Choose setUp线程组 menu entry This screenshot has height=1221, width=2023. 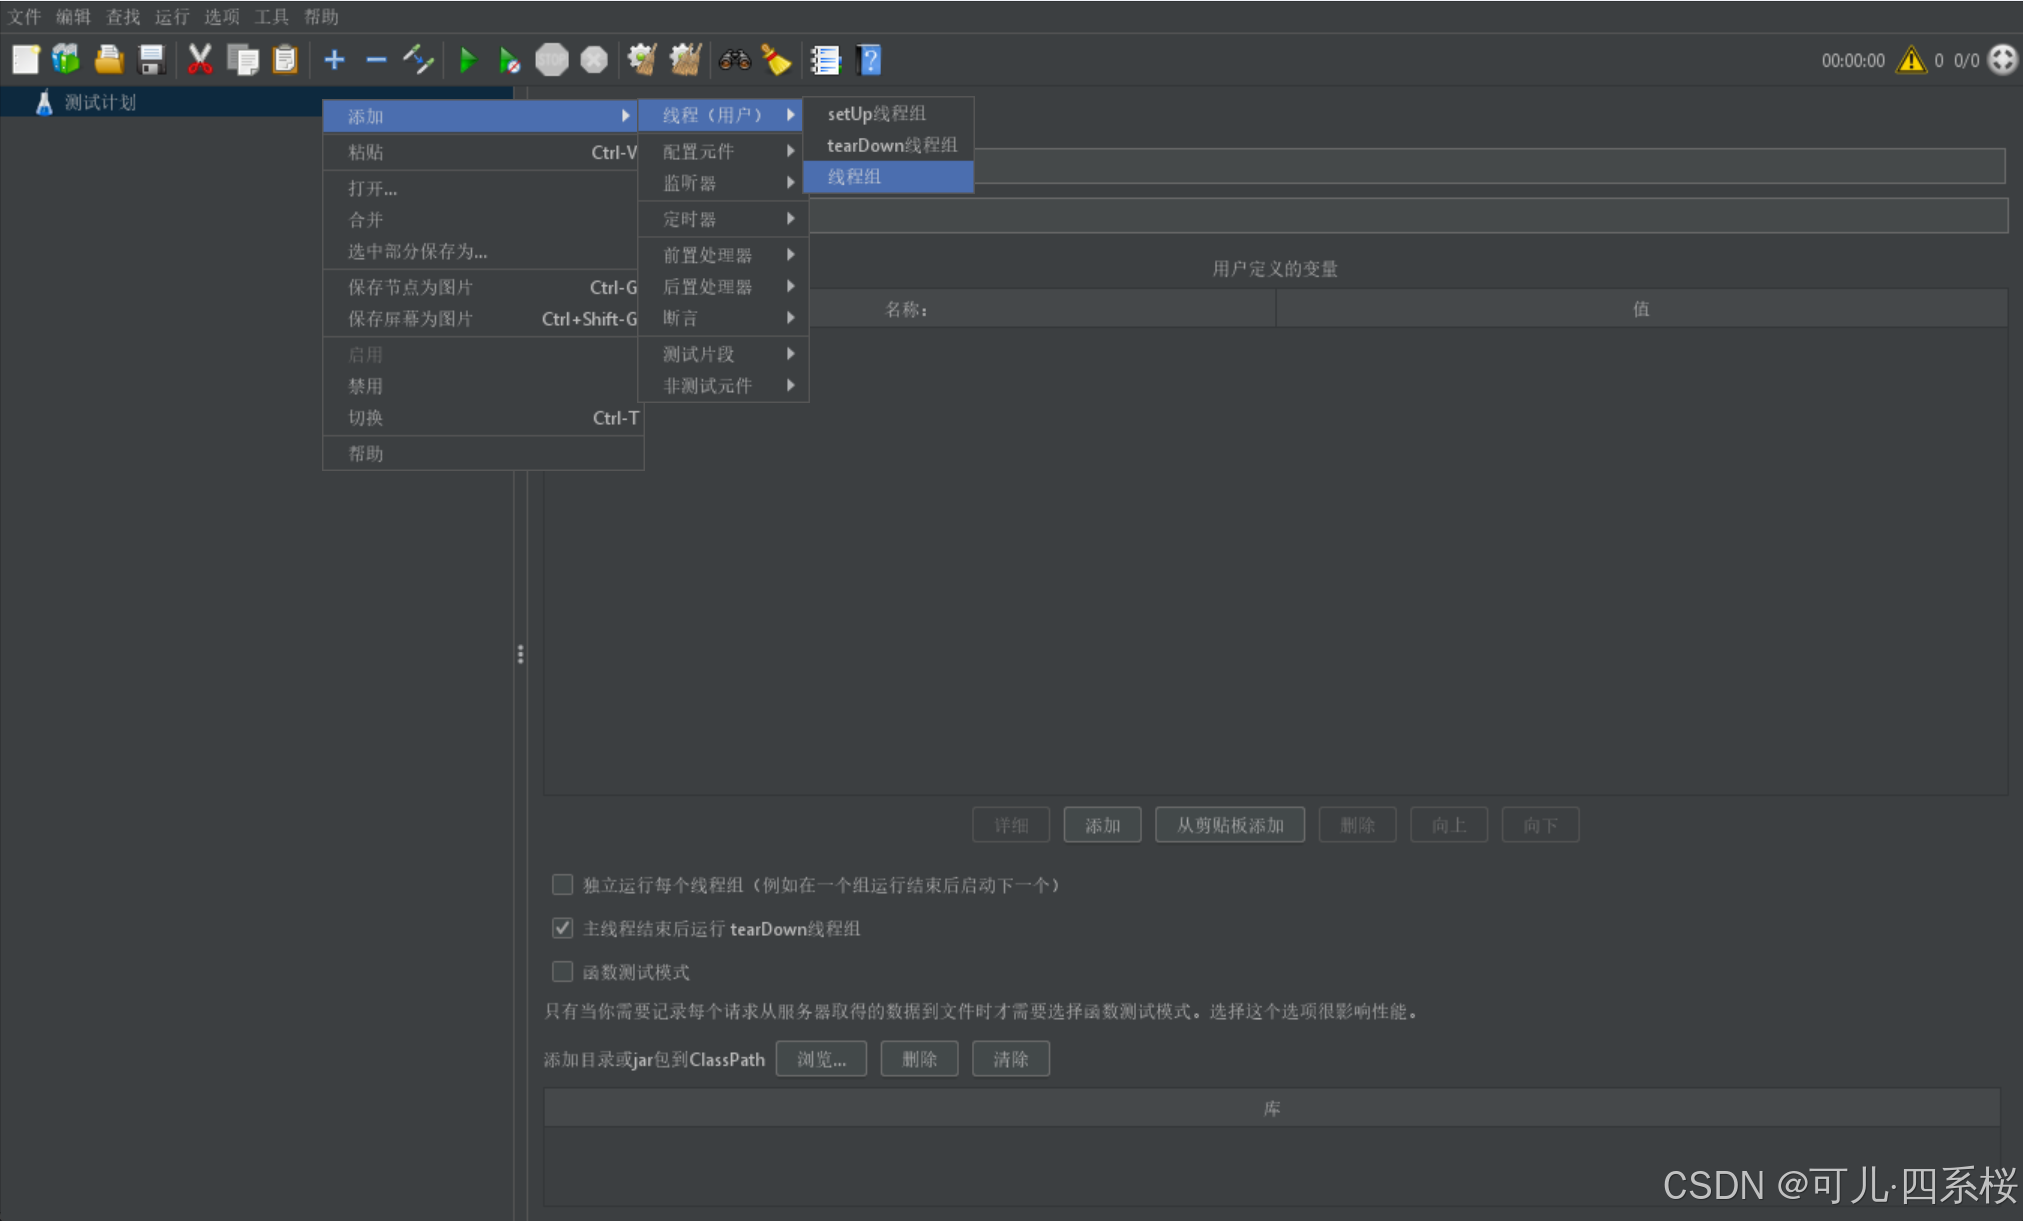coord(876,114)
